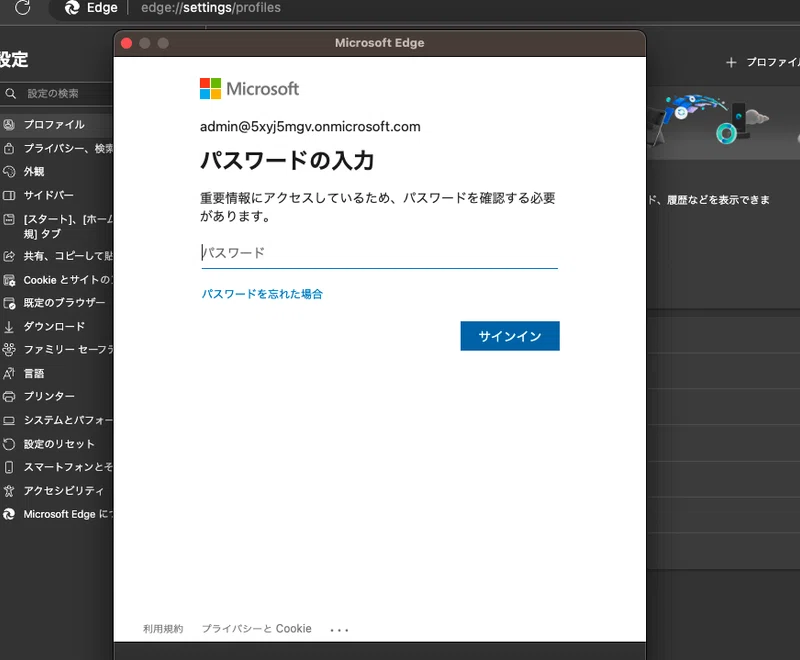The height and width of the screenshot is (660, 800).
Task: Click the 設定のリセット reset icon
Action: 9,444
